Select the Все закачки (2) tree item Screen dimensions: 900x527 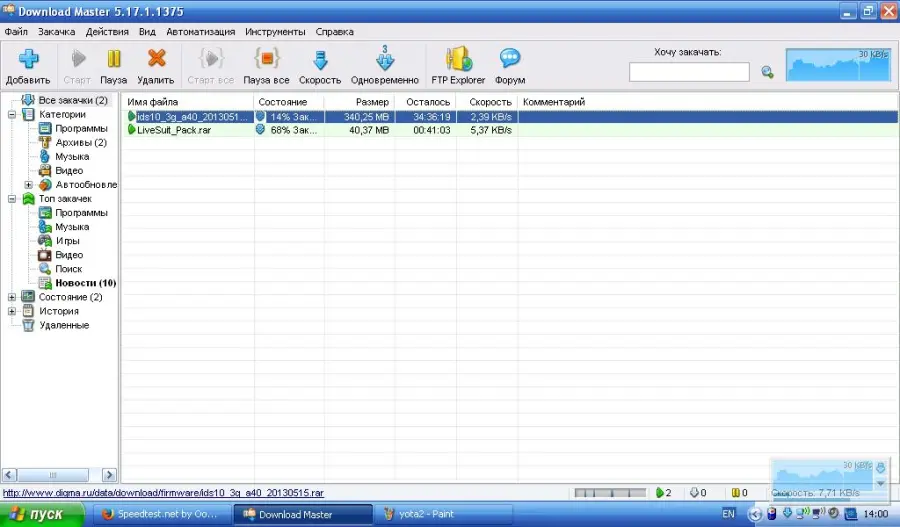coord(72,100)
